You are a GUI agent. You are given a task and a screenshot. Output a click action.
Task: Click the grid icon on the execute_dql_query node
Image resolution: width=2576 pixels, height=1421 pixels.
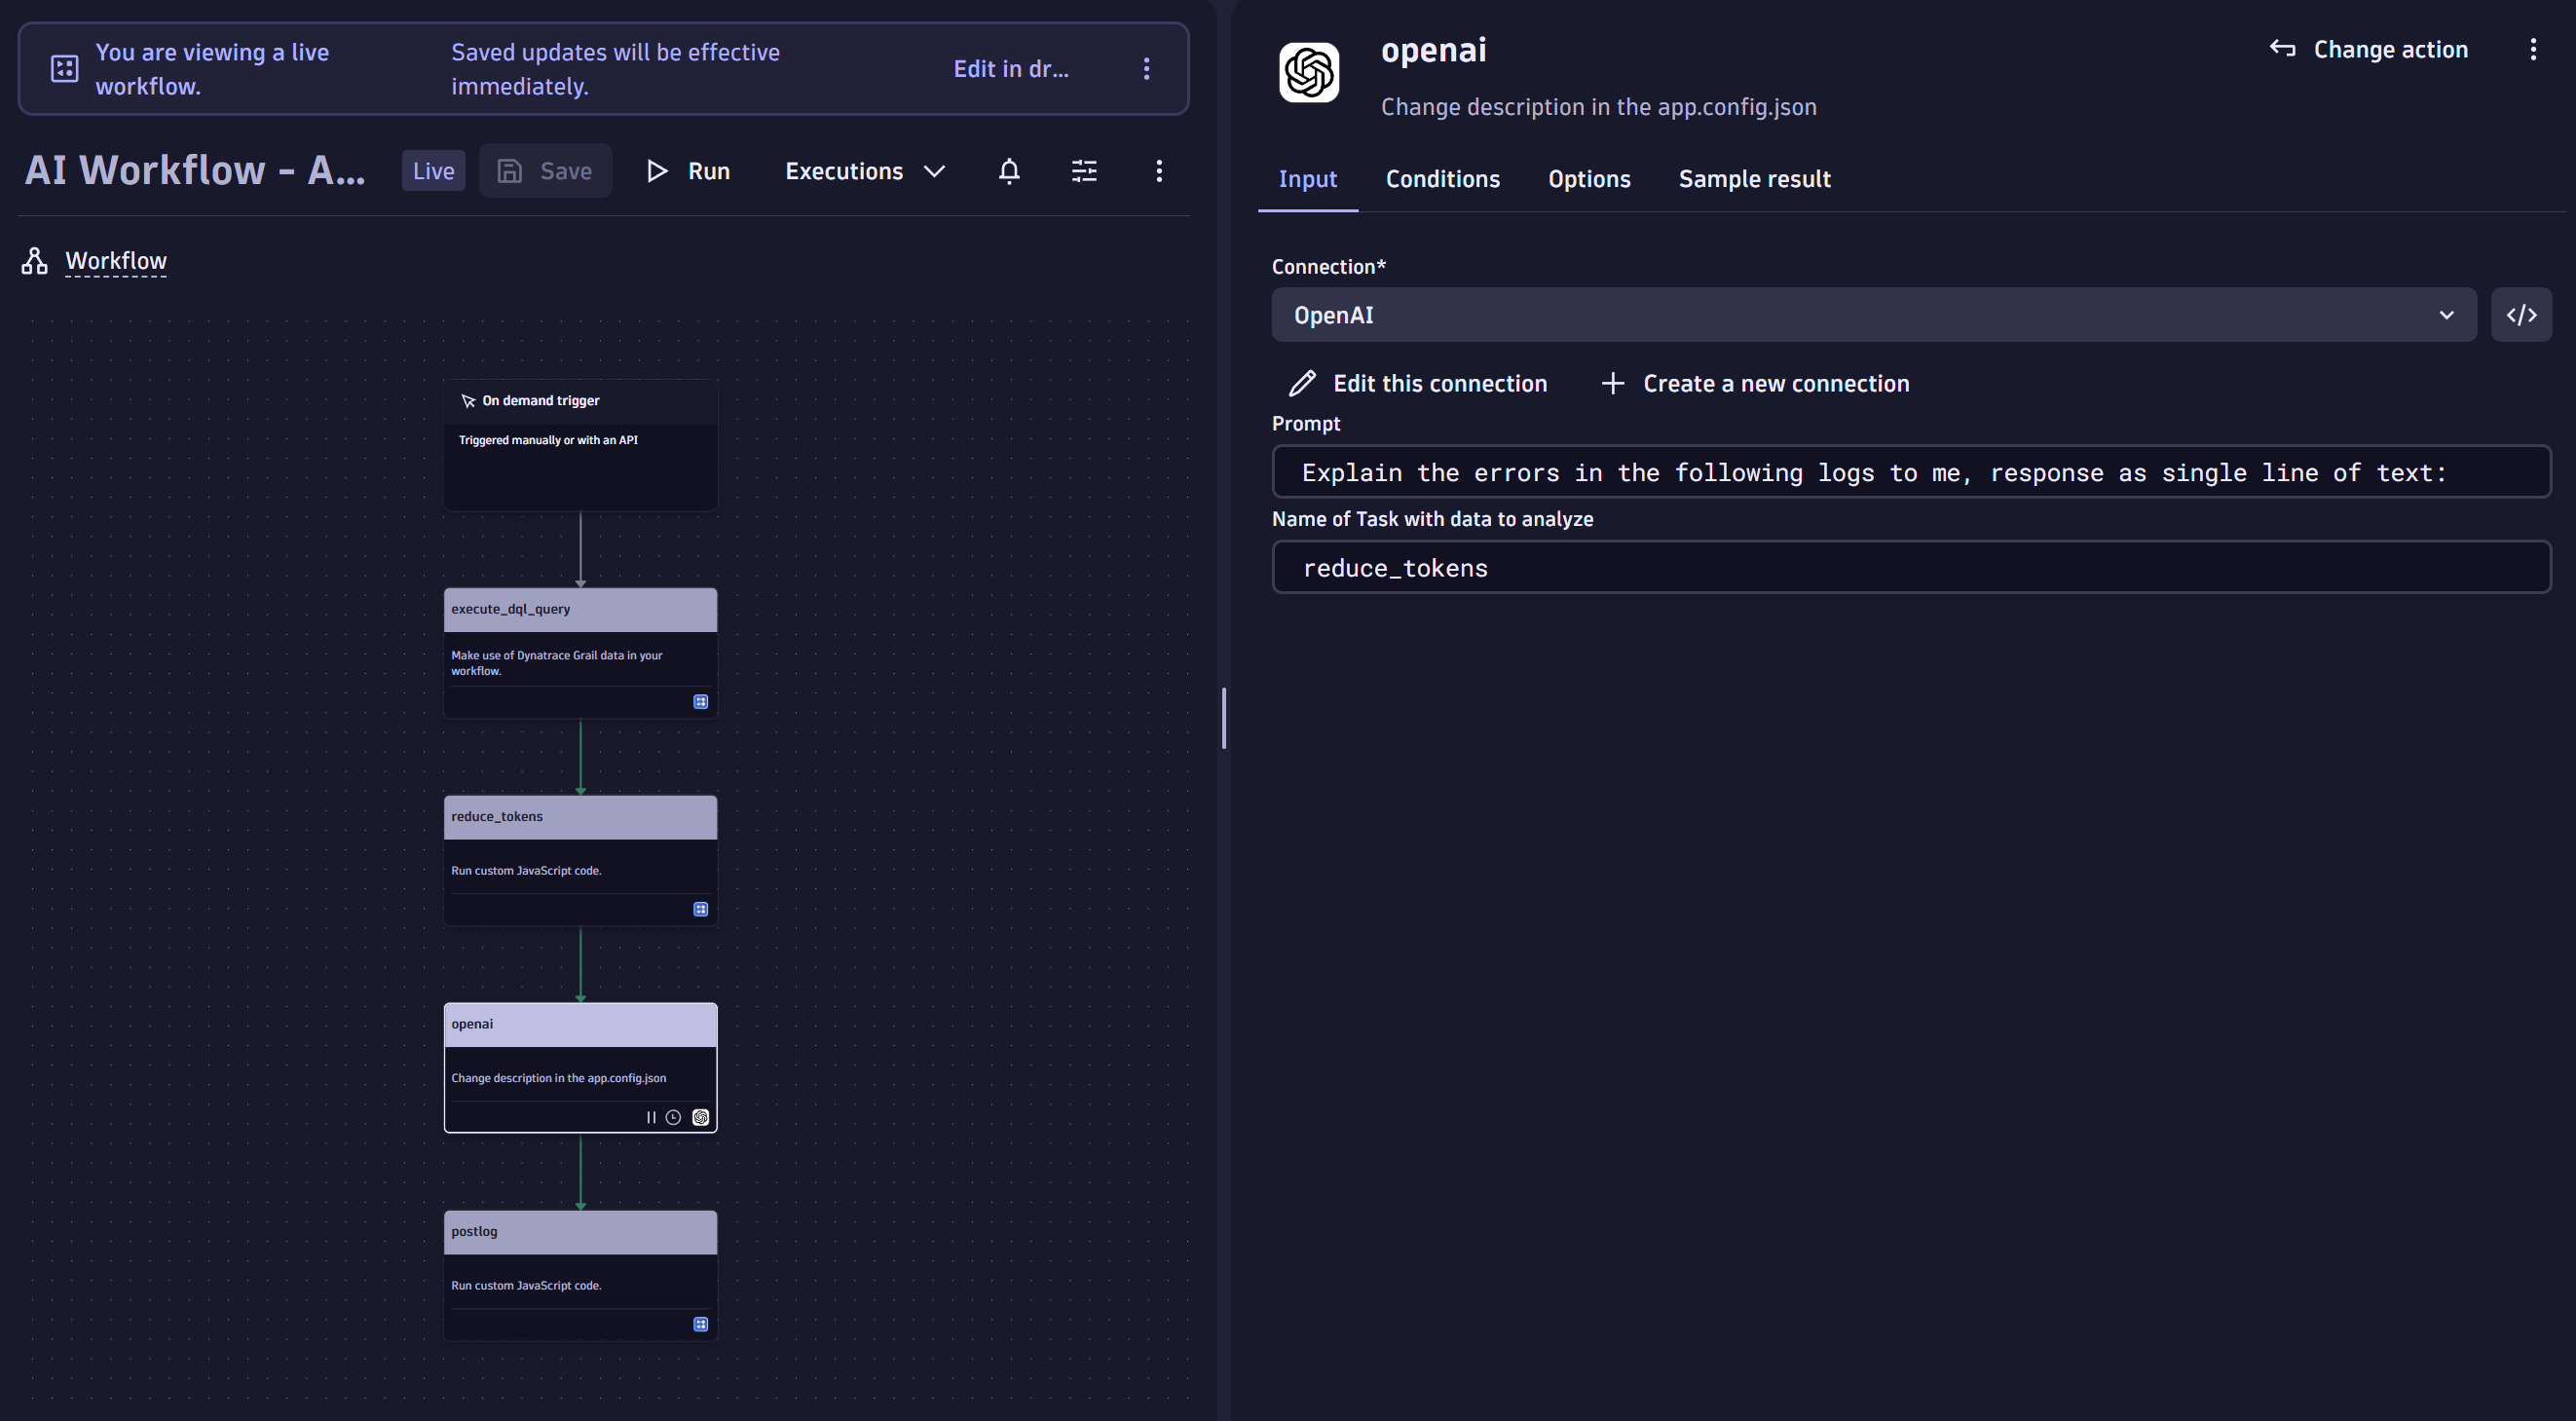pyautogui.click(x=700, y=701)
